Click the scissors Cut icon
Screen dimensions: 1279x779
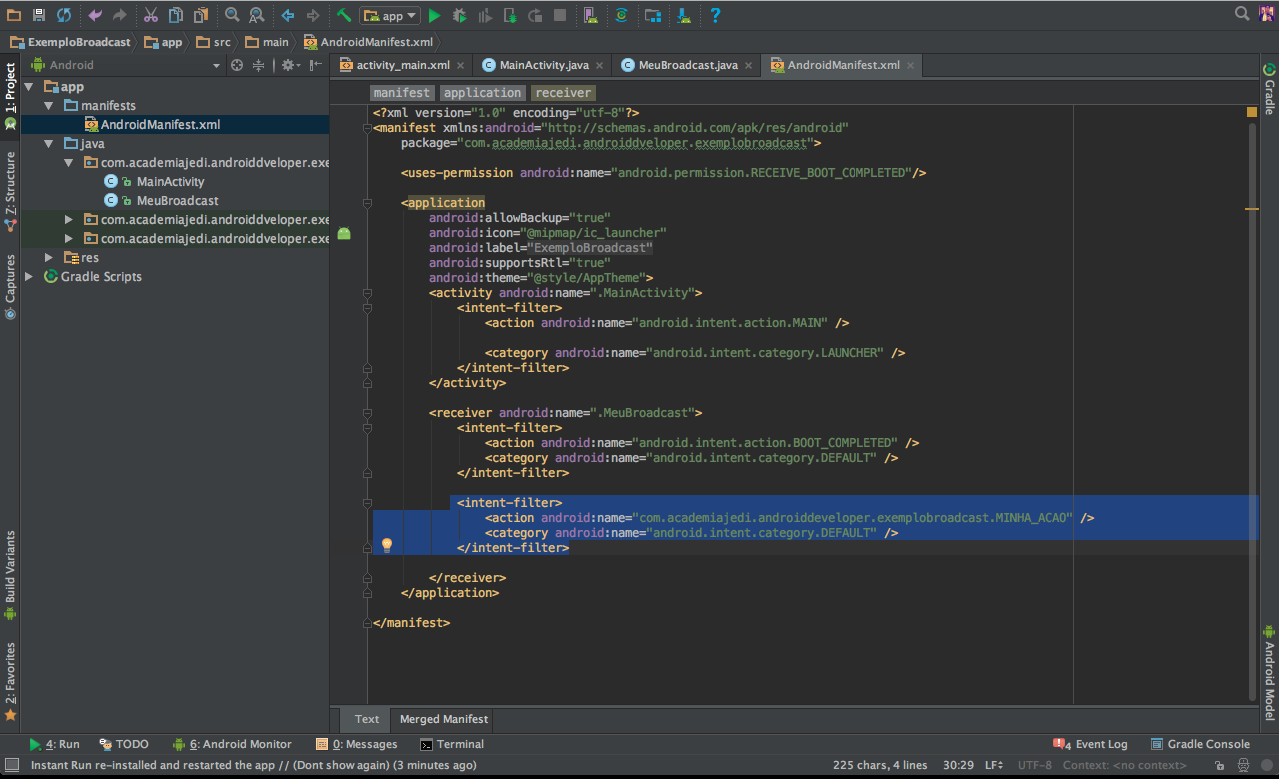click(150, 15)
